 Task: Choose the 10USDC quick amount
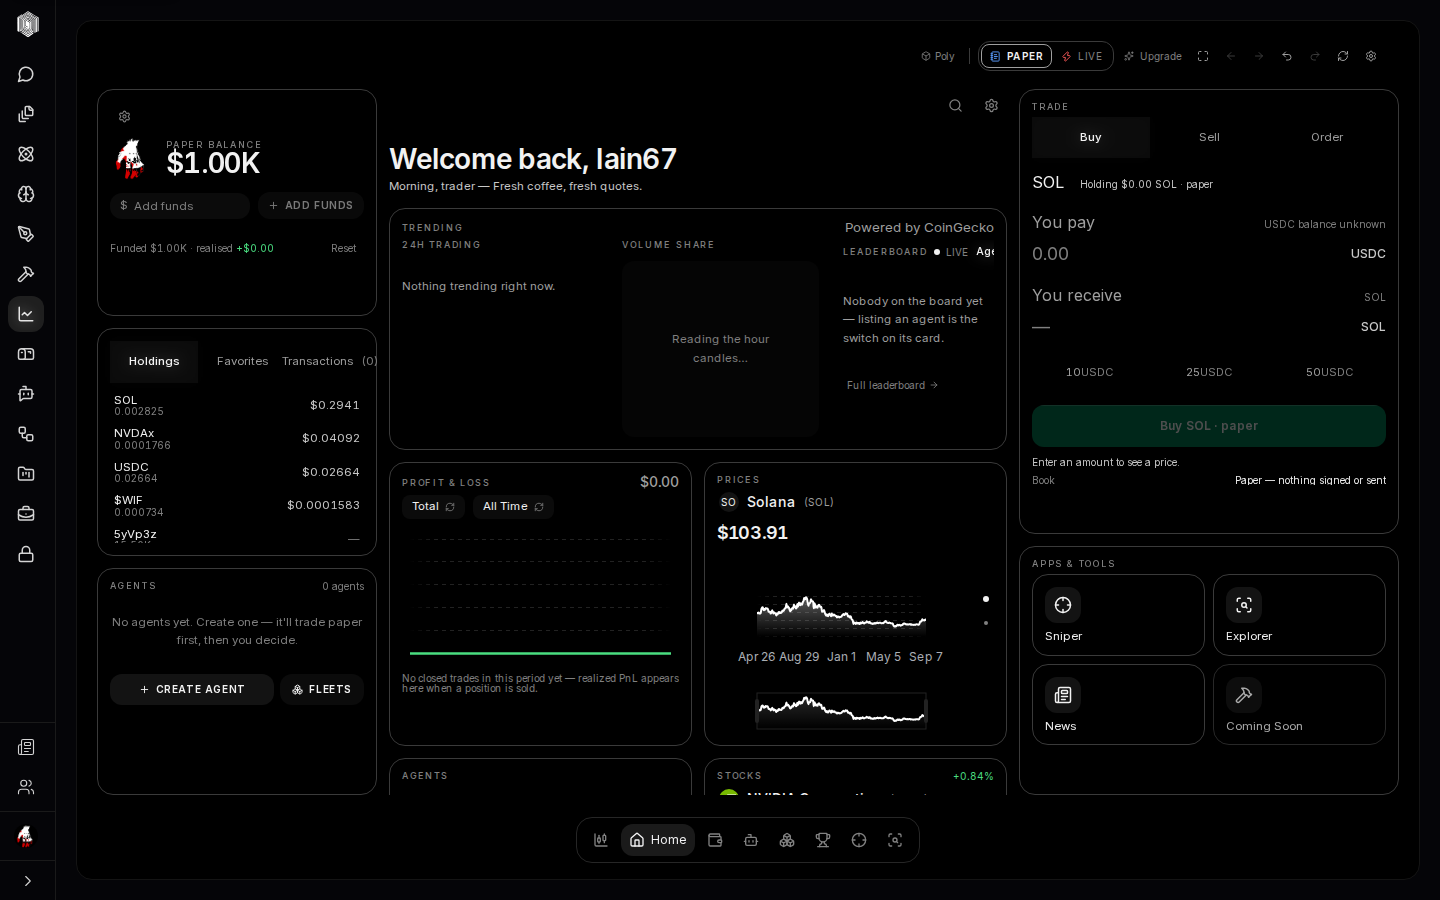click(x=1090, y=372)
